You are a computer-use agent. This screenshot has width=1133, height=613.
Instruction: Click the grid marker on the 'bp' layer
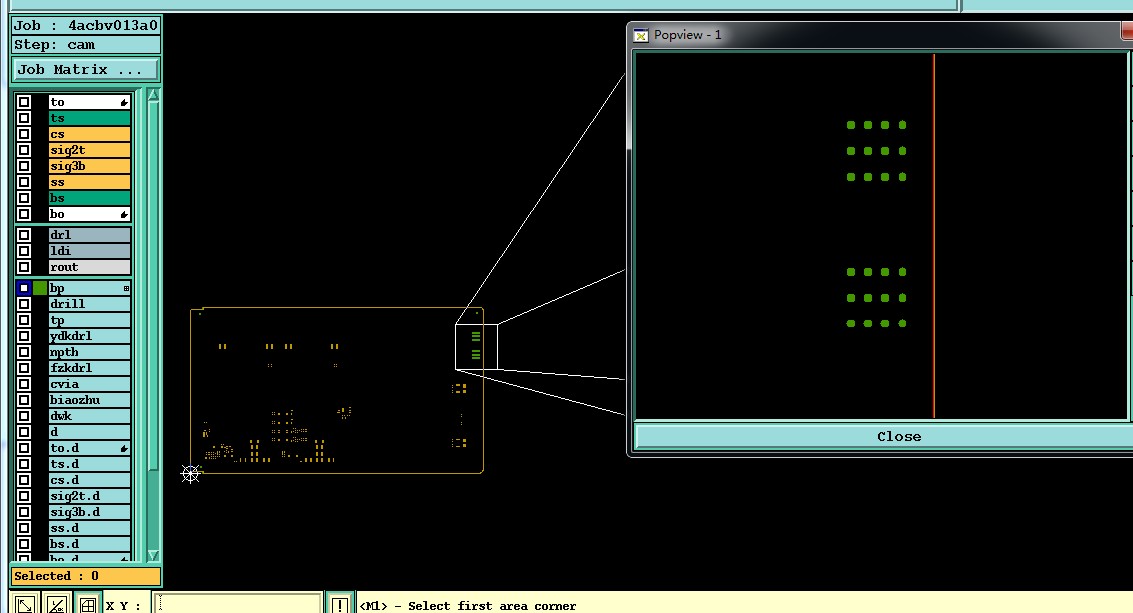click(x=126, y=288)
